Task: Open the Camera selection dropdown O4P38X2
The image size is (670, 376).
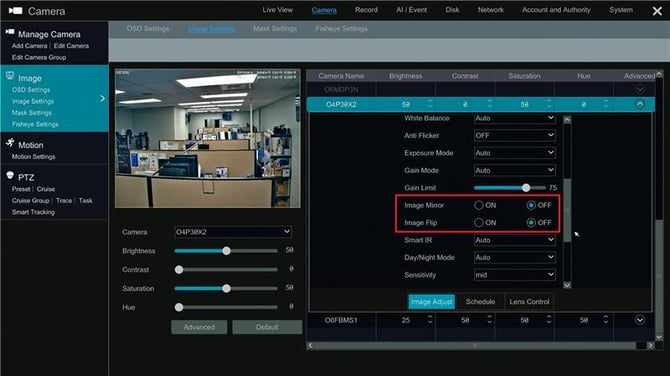Action: click(233, 232)
